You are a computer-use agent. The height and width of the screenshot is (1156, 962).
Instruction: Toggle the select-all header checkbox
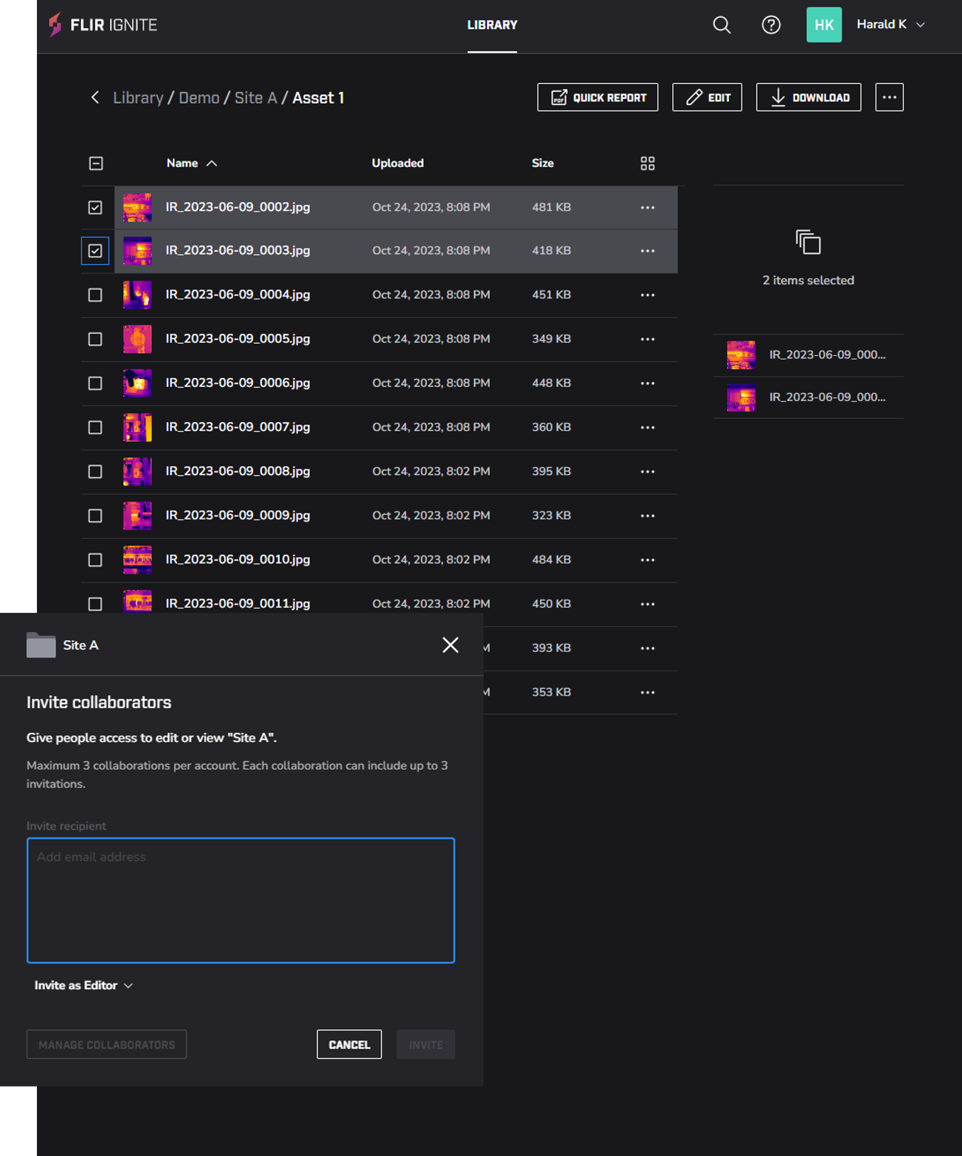click(96, 163)
